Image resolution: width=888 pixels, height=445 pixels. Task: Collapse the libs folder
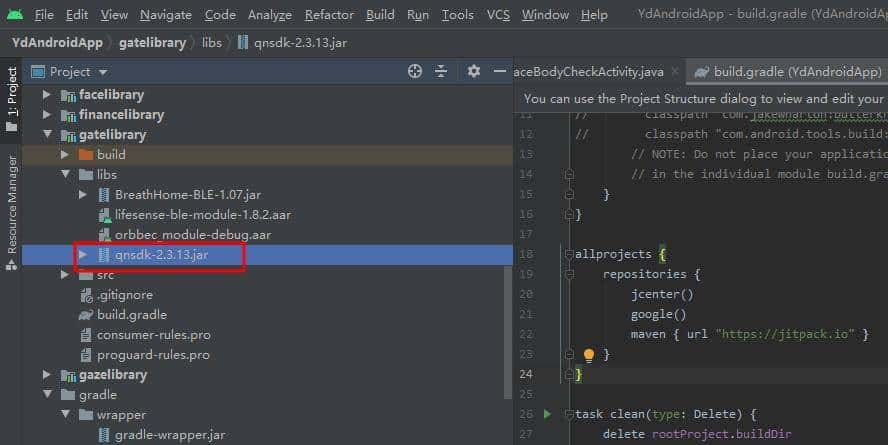[65, 174]
